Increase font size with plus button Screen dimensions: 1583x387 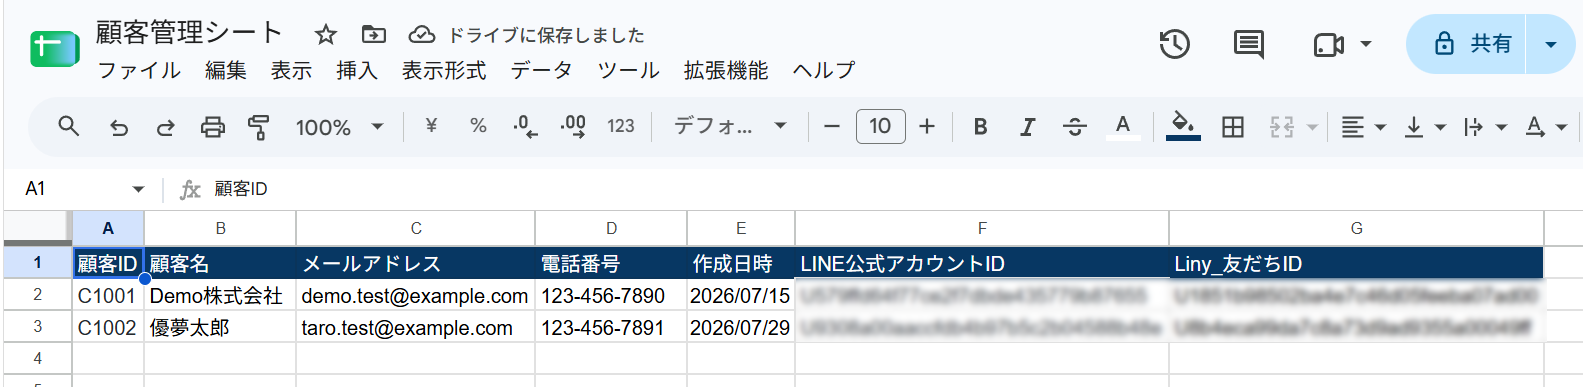[927, 126]
